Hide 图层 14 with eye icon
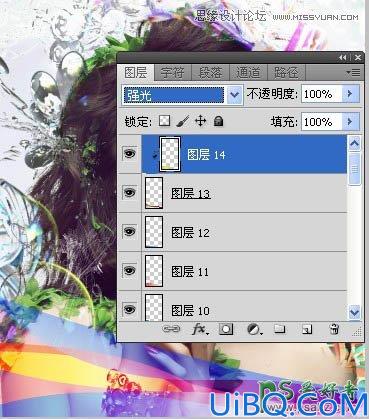Image resolution: width=369 pixels, height=419 pixels. (x=129, y=154)
